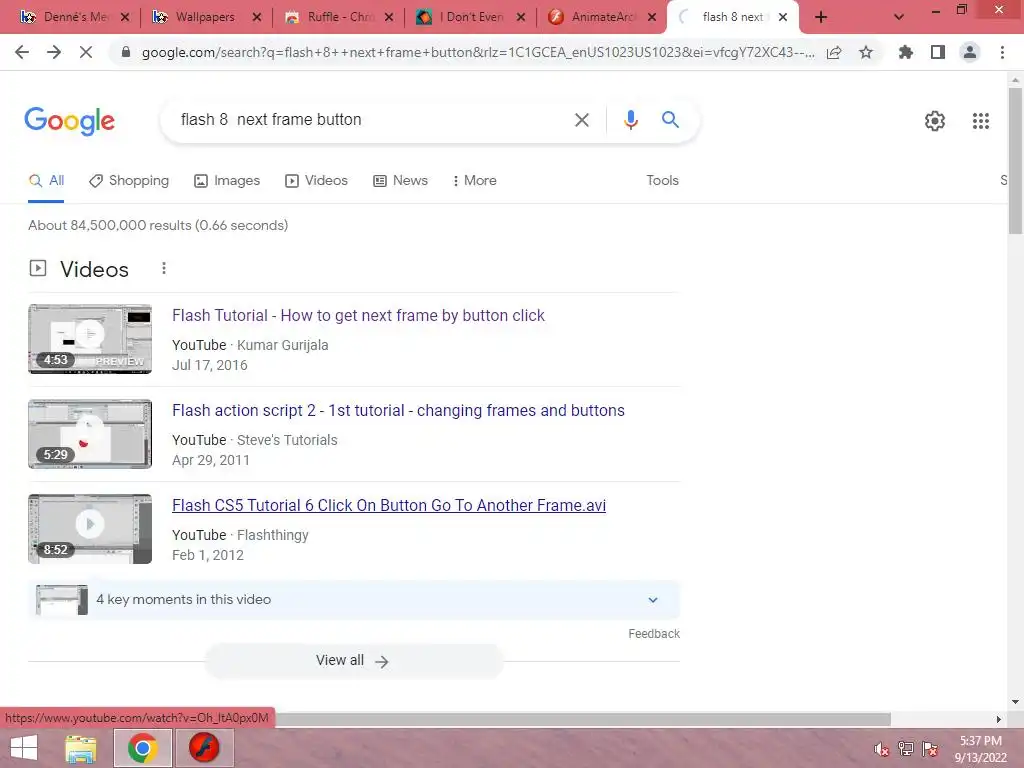
Task: Clear the Google search box with X
Action: click(581, 120)
